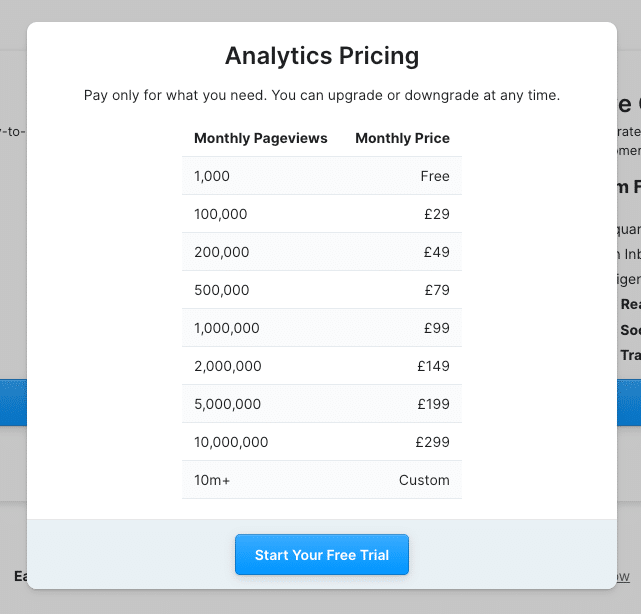Screen dimensions: 641x614
Task: Click the £299 price
Action: coord(434,442)
